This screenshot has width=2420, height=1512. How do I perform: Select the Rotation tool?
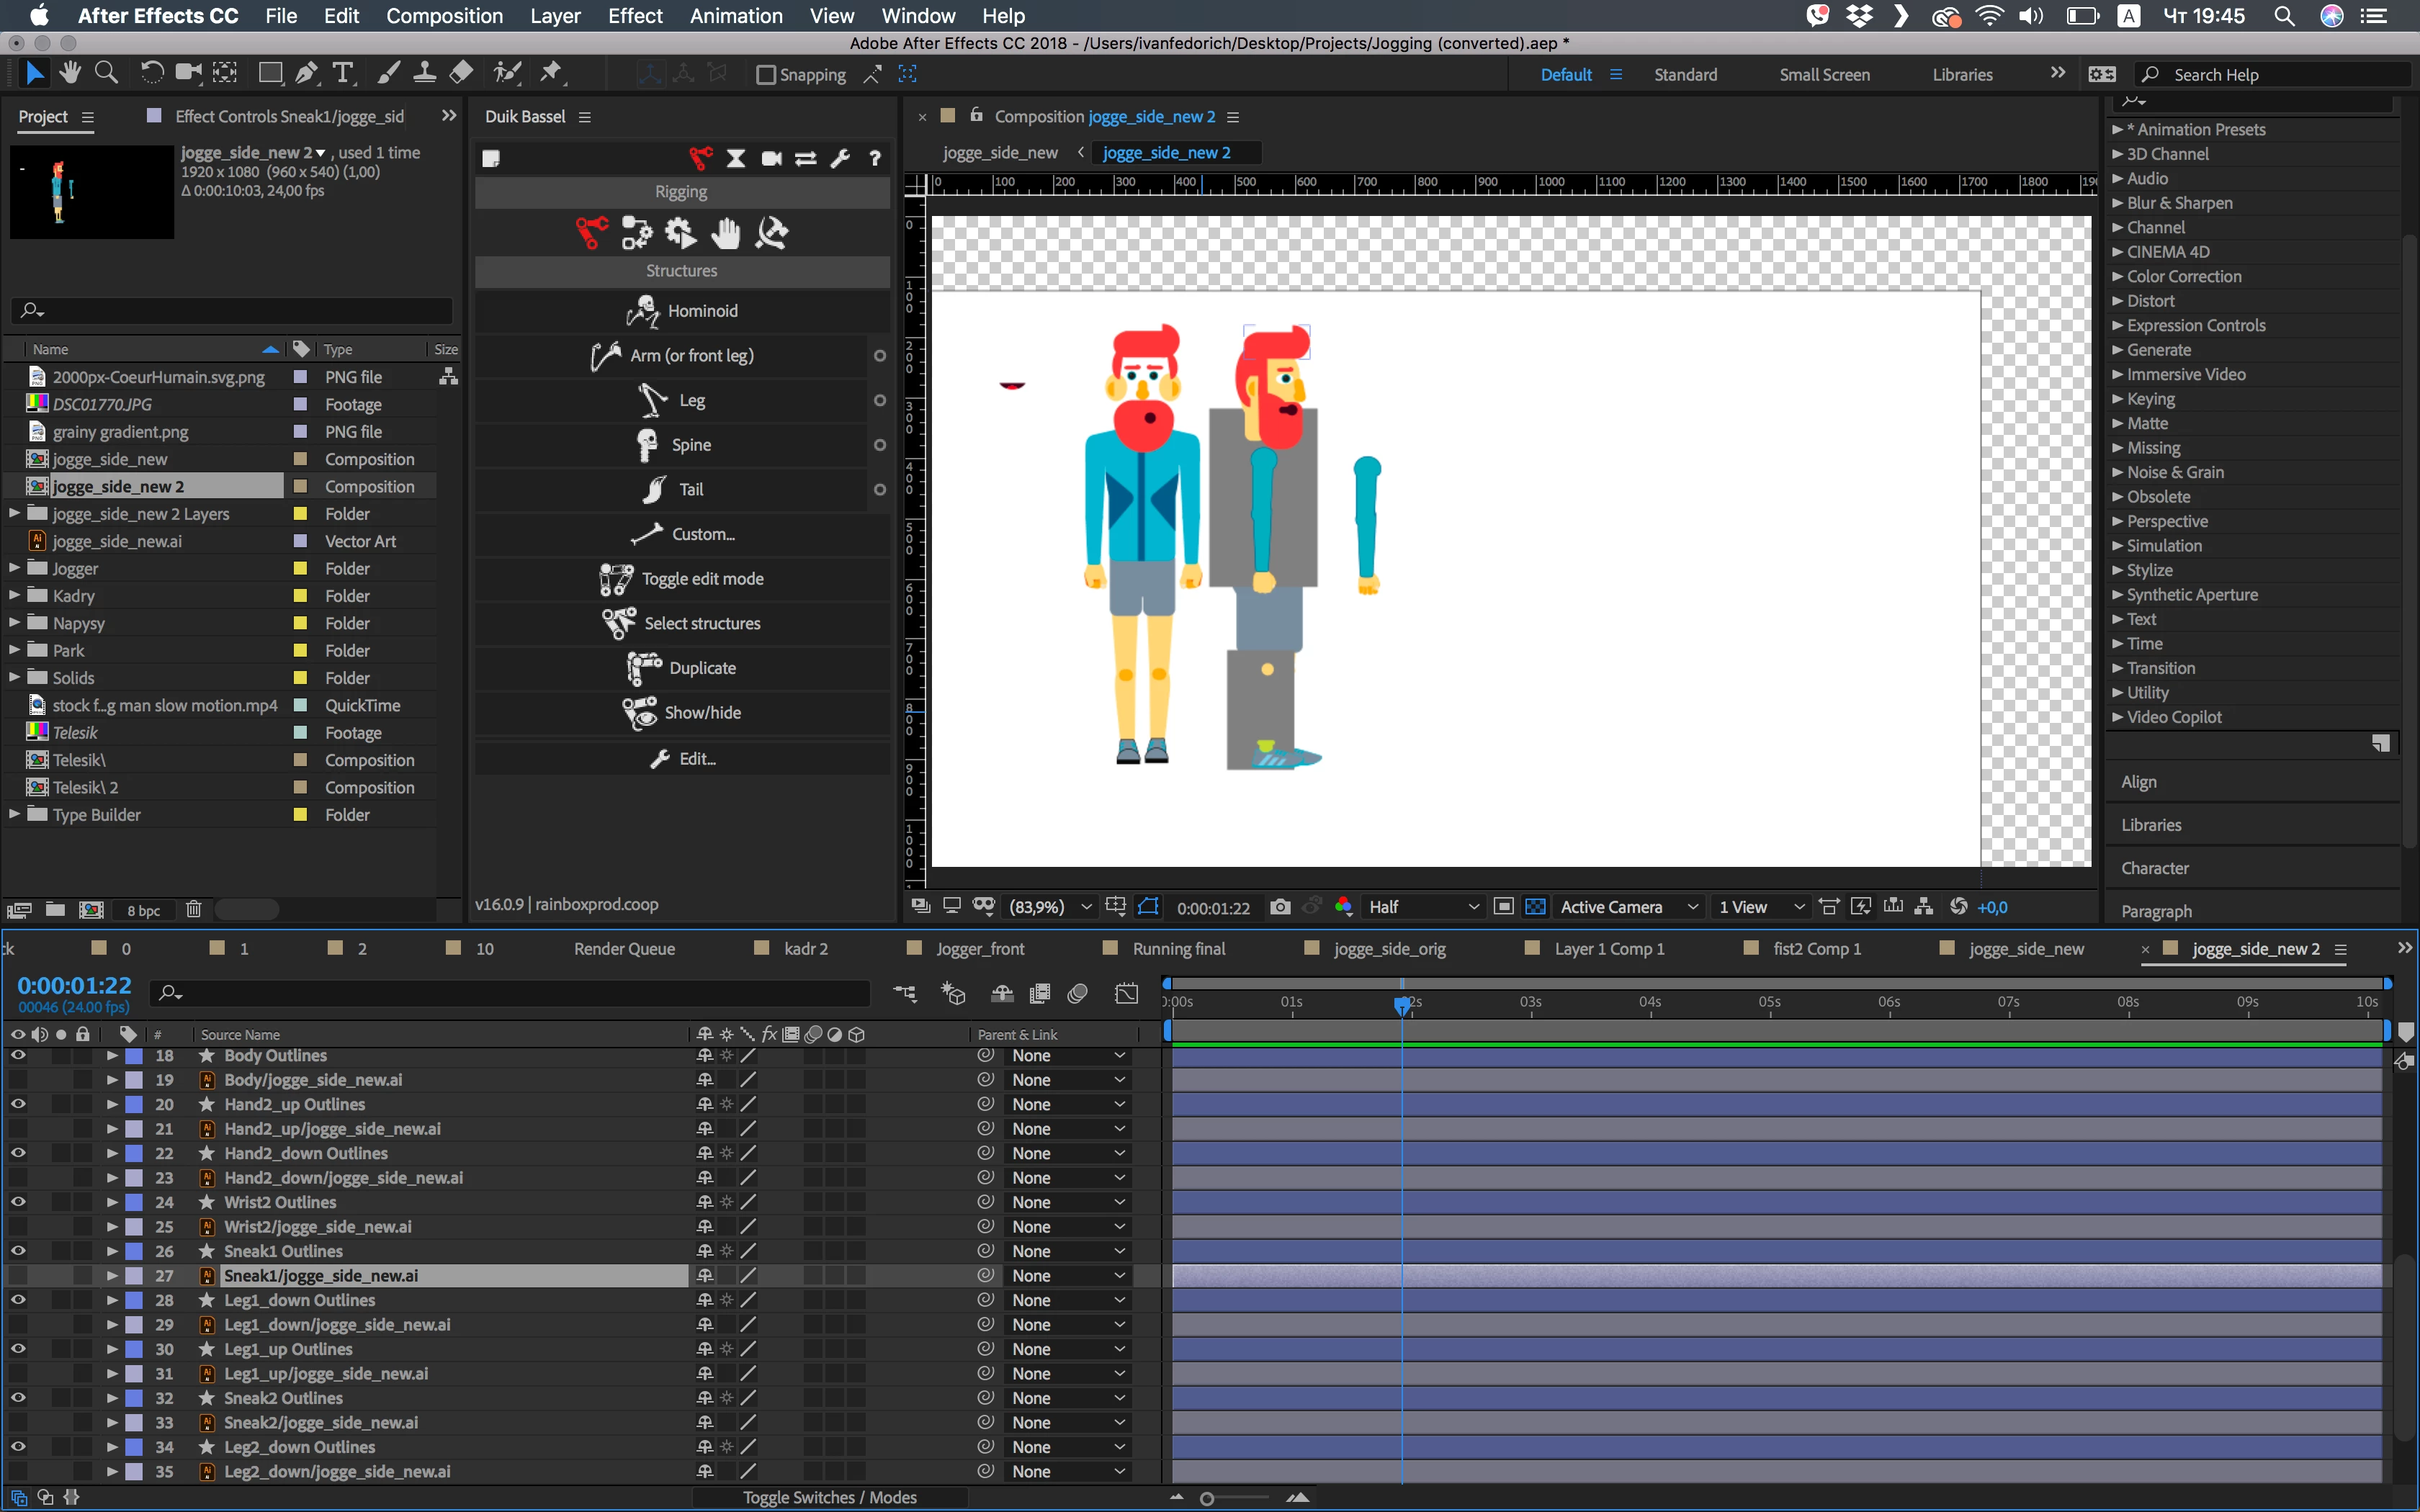click(x=152, y=73)
